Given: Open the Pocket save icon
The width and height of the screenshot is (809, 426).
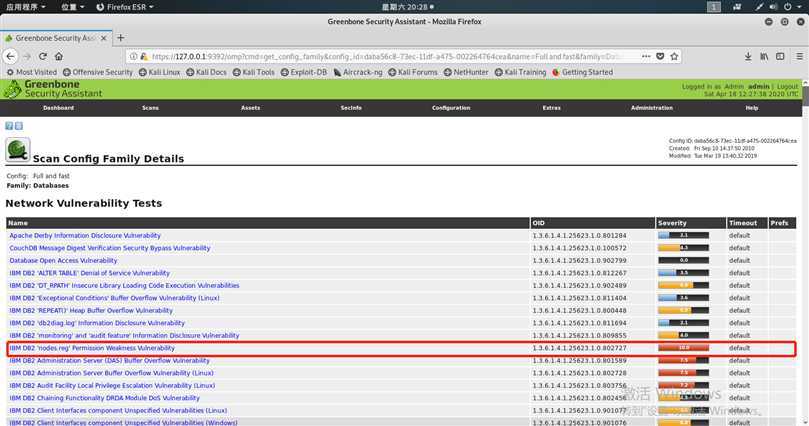Looking at the screenshot, I should click(660, 56).
